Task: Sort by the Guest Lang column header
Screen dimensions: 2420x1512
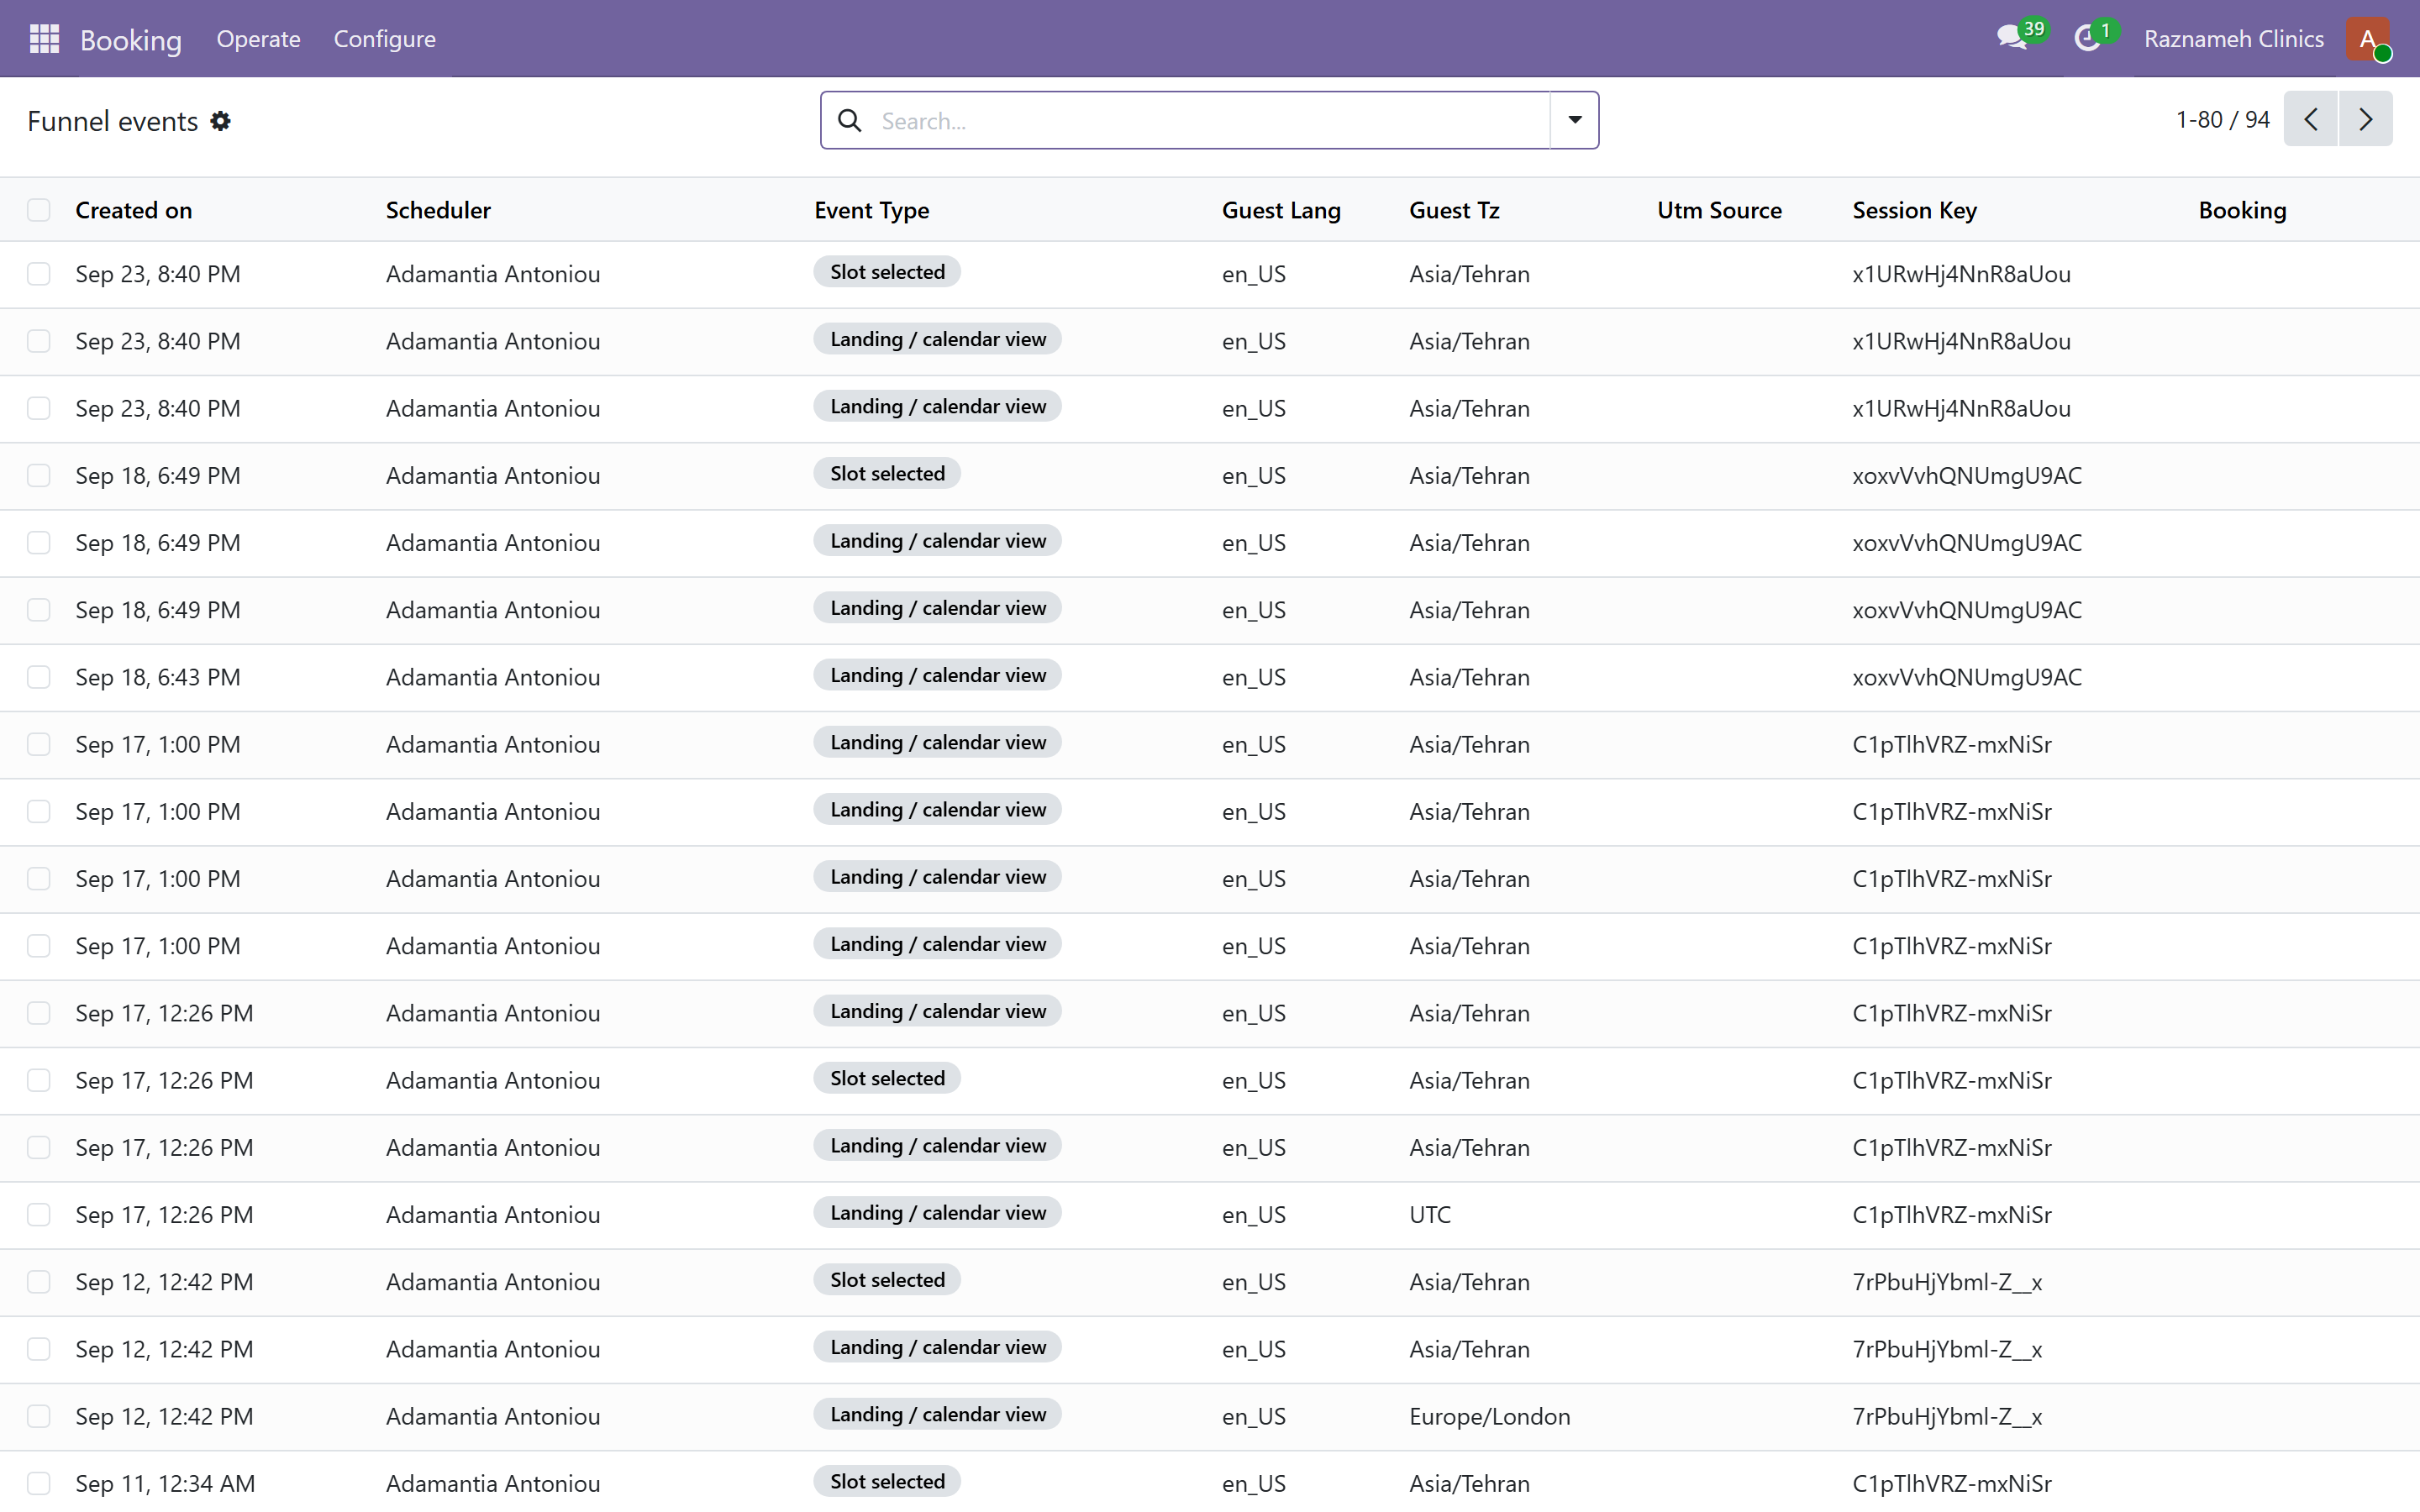Action: click(1281, 210)
